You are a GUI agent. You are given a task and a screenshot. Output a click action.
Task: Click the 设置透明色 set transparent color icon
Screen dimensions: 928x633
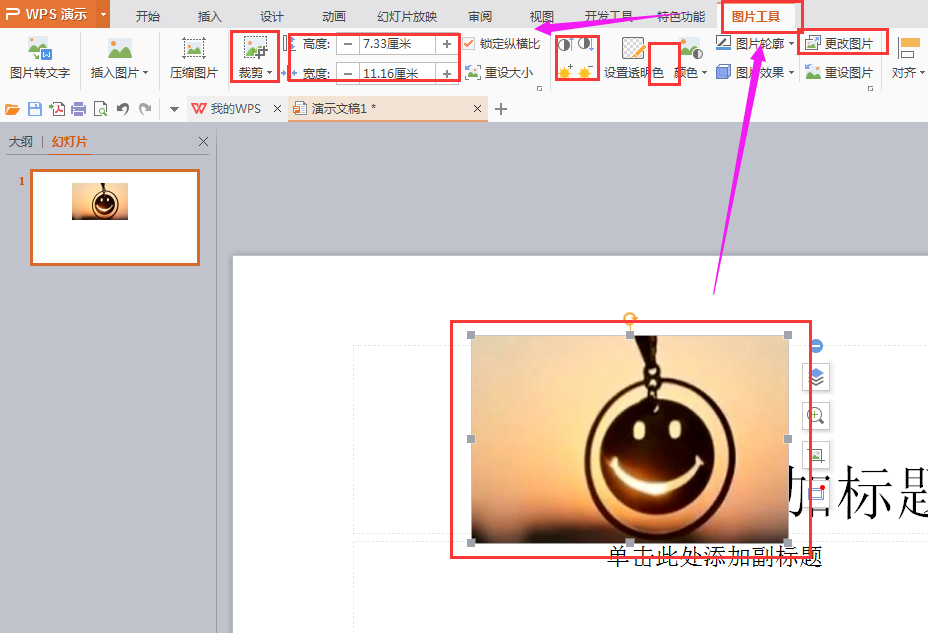click(633, 48)
